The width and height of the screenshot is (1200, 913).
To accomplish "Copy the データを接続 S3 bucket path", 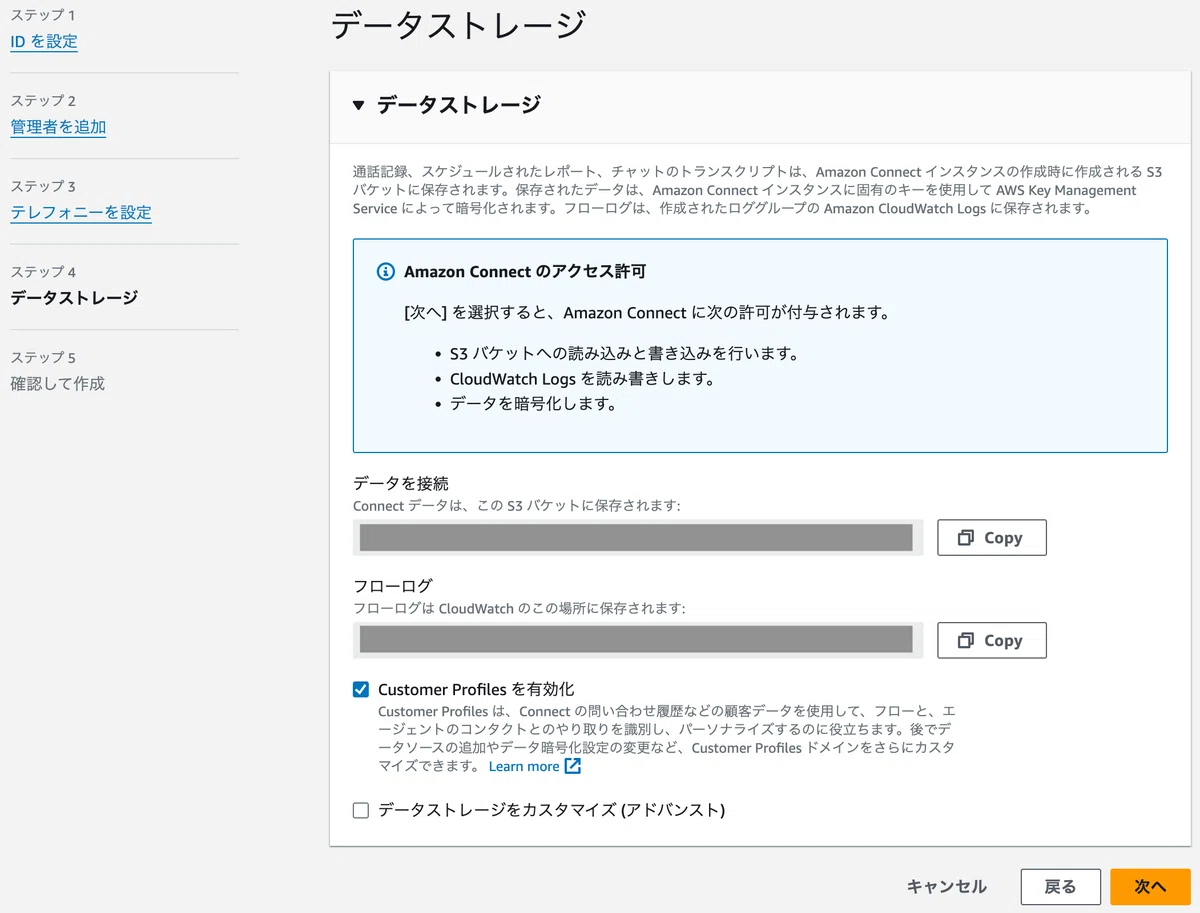I will [x=991, y=537].
